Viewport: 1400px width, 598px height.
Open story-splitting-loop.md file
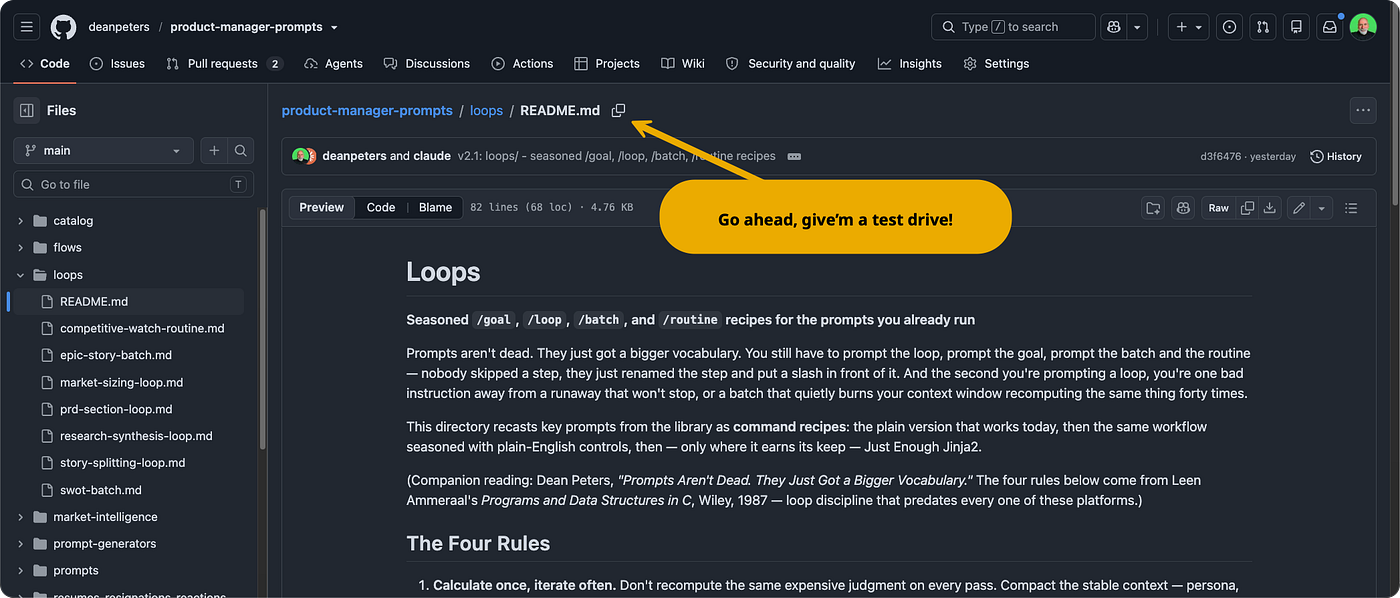click(125, 463)
